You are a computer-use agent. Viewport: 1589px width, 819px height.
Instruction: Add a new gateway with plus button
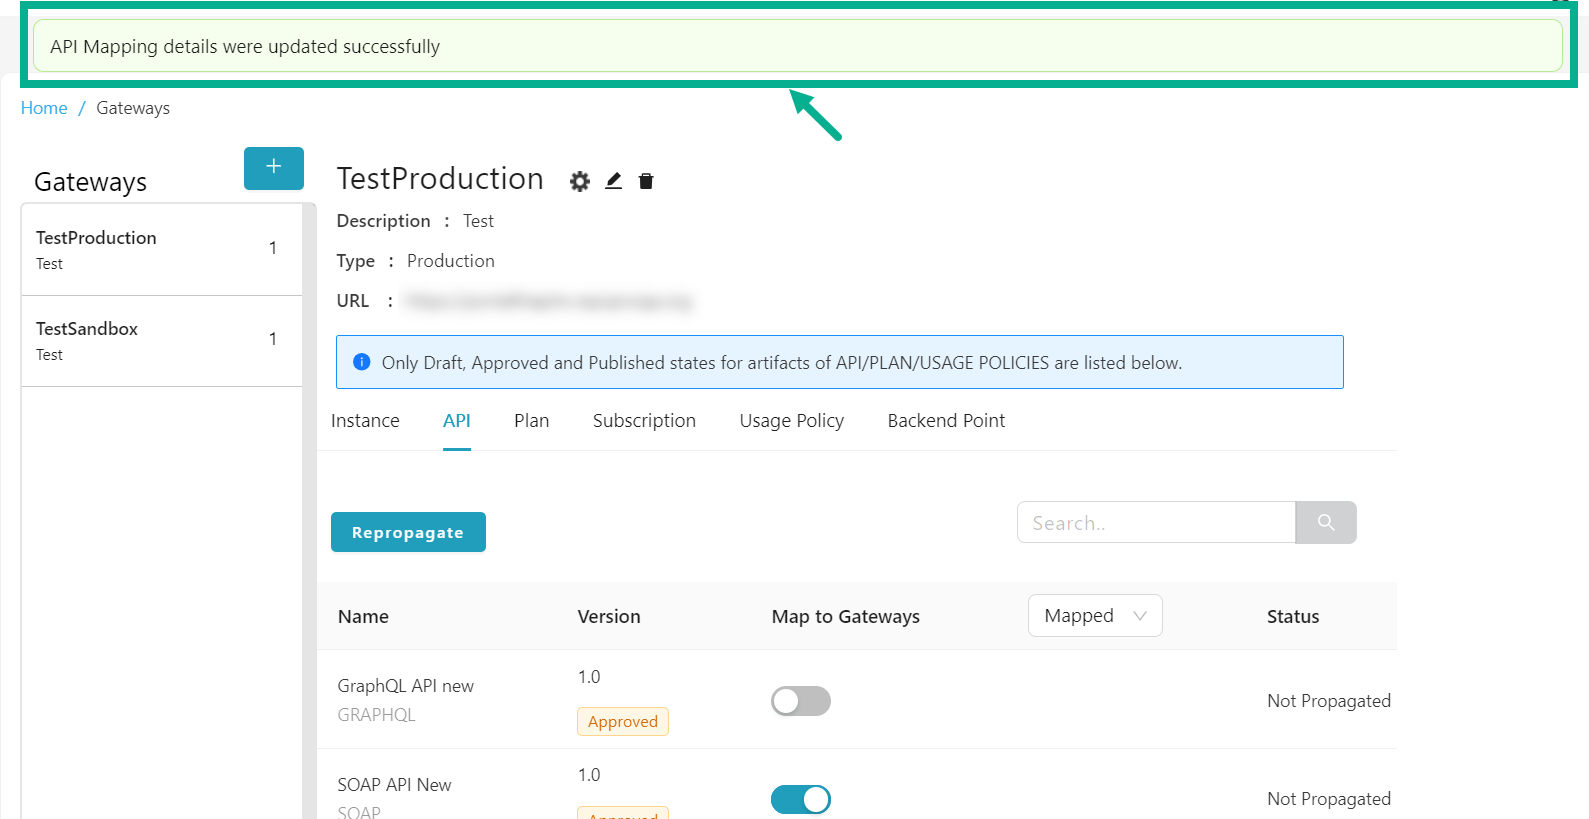click(x=273, y=168)
